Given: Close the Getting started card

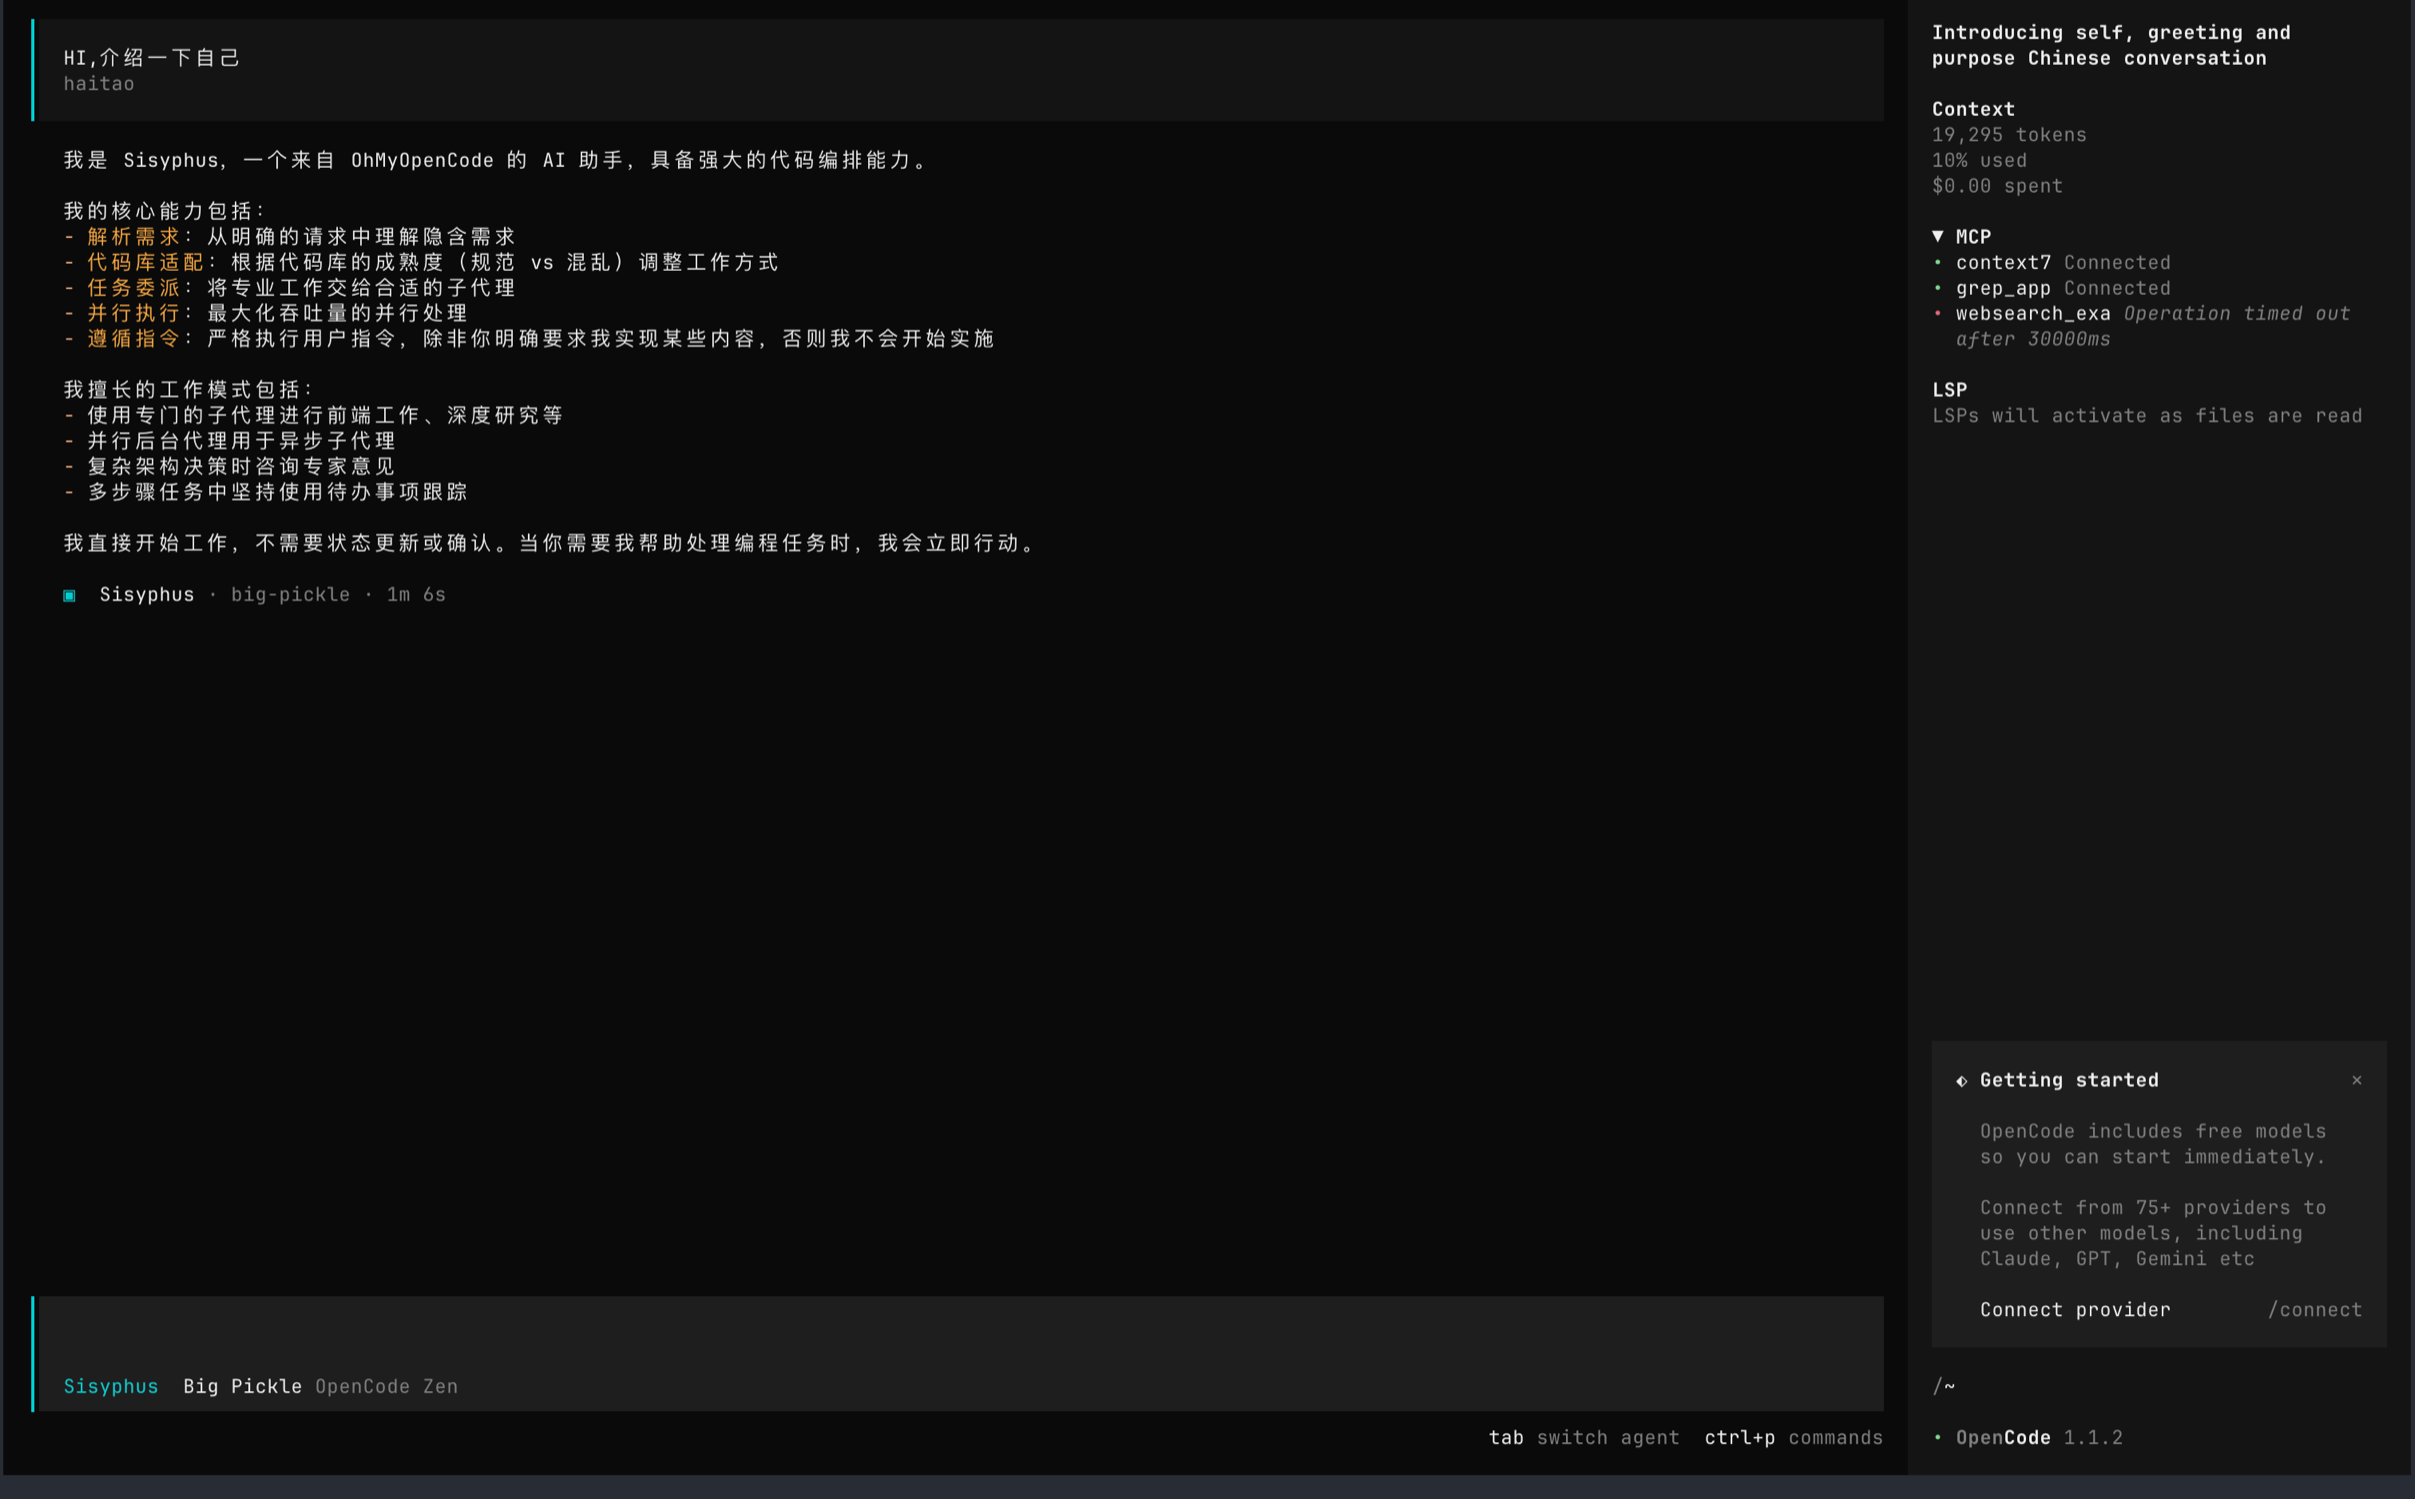Looking at the screenshot, I should coord(2357,1080).
